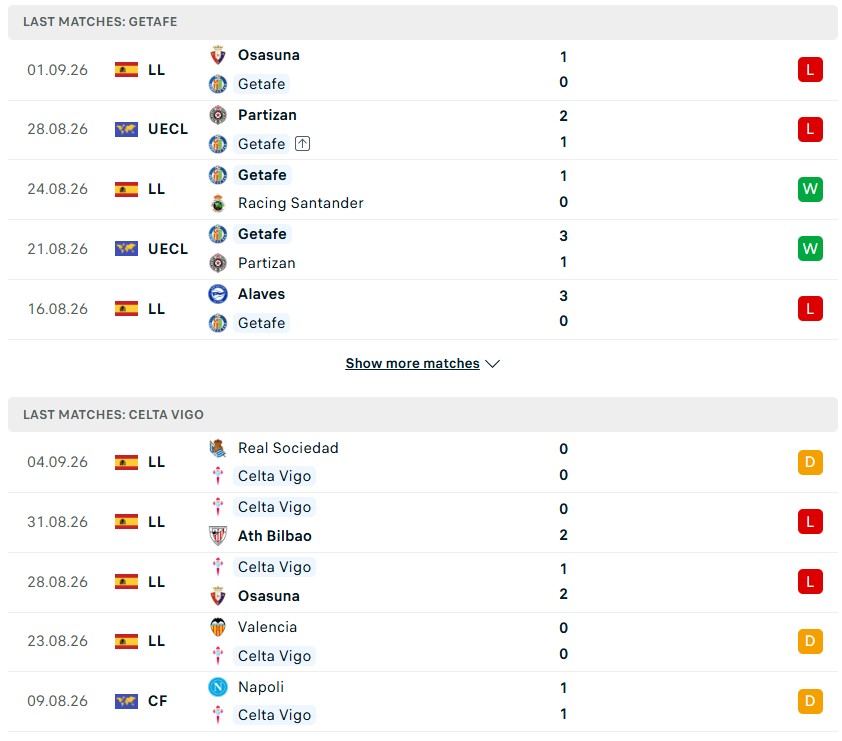Click the Partizan crest in the 28.08.26 match
This screenshot has width=842, height=741.
(x=217, y=115)
